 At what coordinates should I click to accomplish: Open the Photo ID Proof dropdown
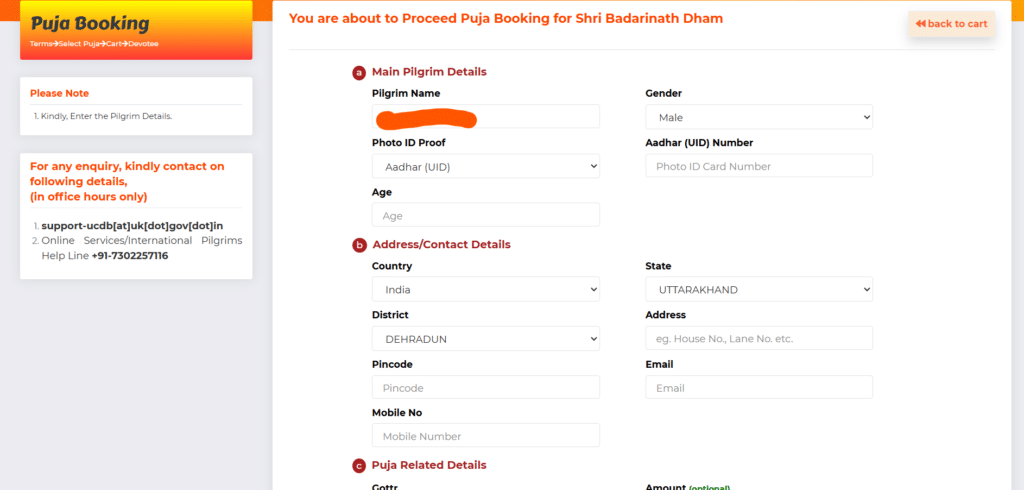(x=486, y=167)
